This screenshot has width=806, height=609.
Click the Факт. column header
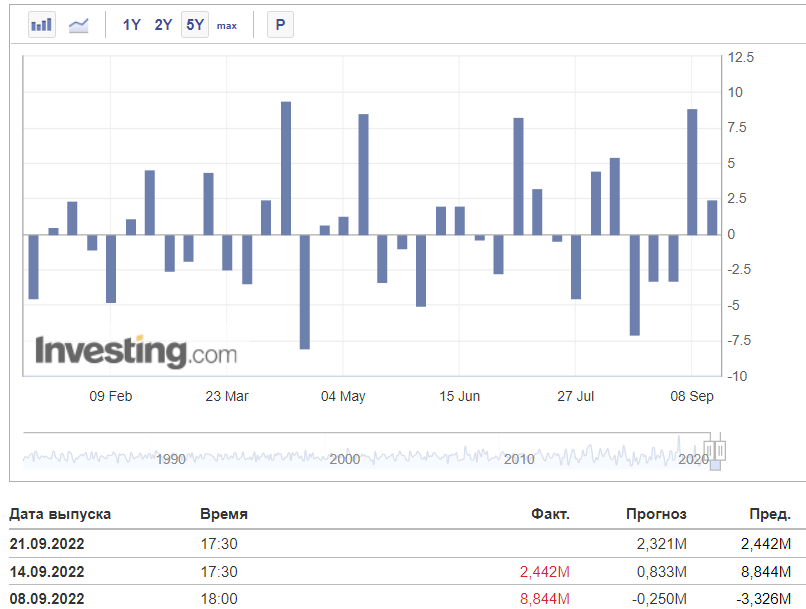click(550, 514)
